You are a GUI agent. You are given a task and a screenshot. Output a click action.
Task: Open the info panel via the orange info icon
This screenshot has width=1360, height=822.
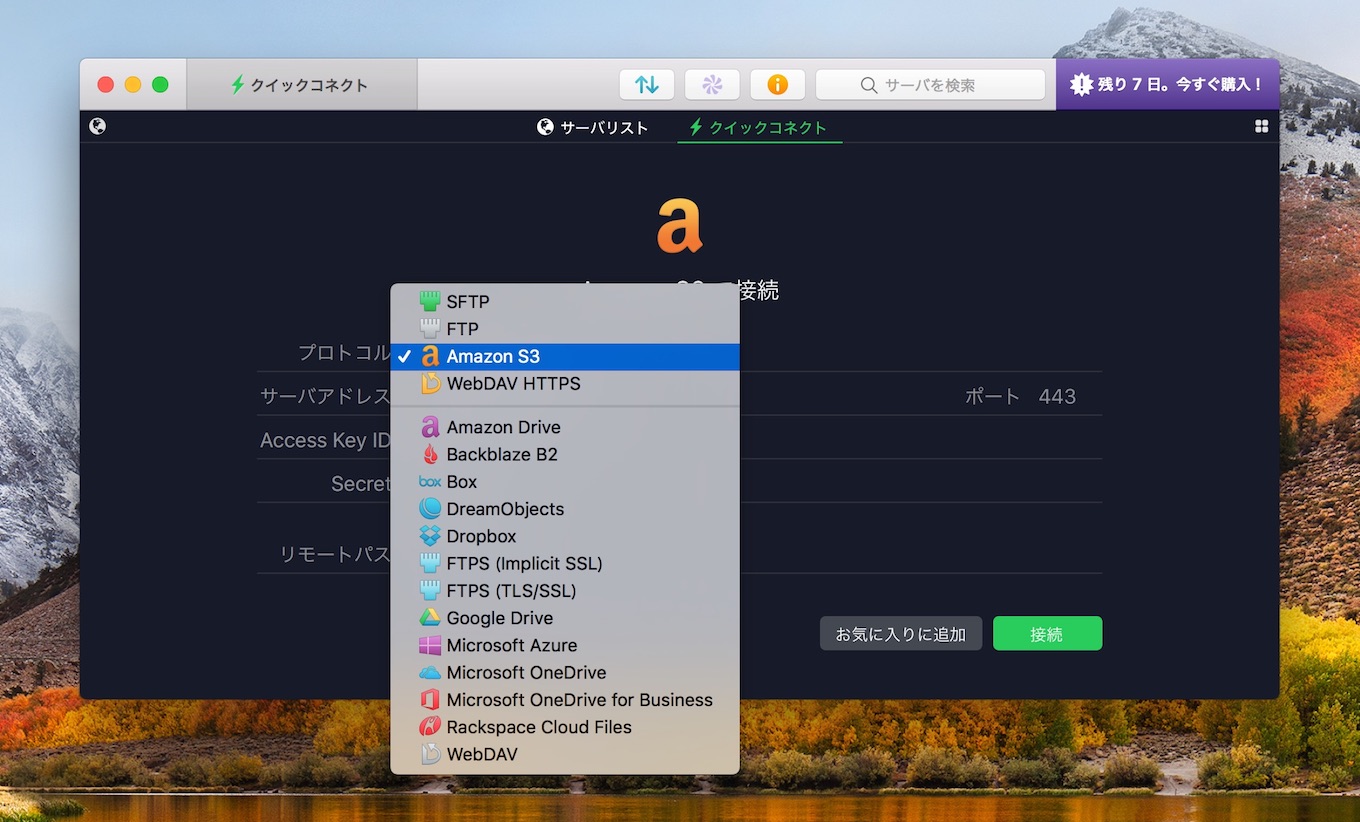778,84
